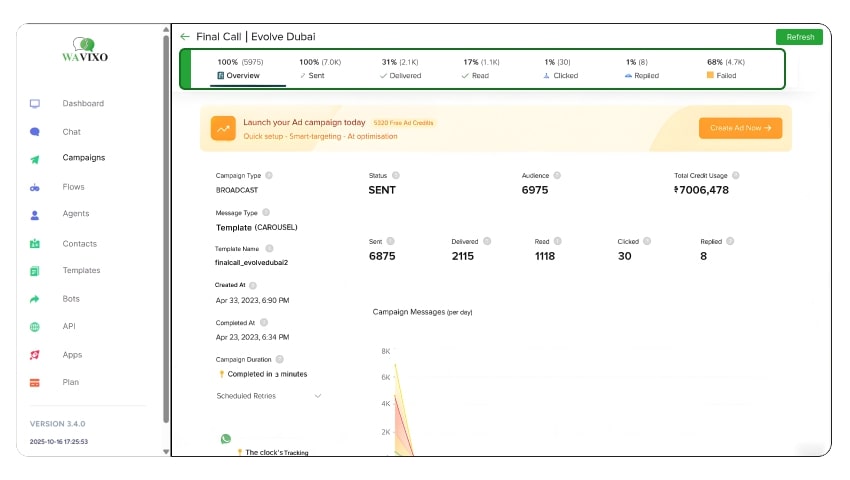Click the Dashboard monitor icon in sidebar

pos(35,104)
